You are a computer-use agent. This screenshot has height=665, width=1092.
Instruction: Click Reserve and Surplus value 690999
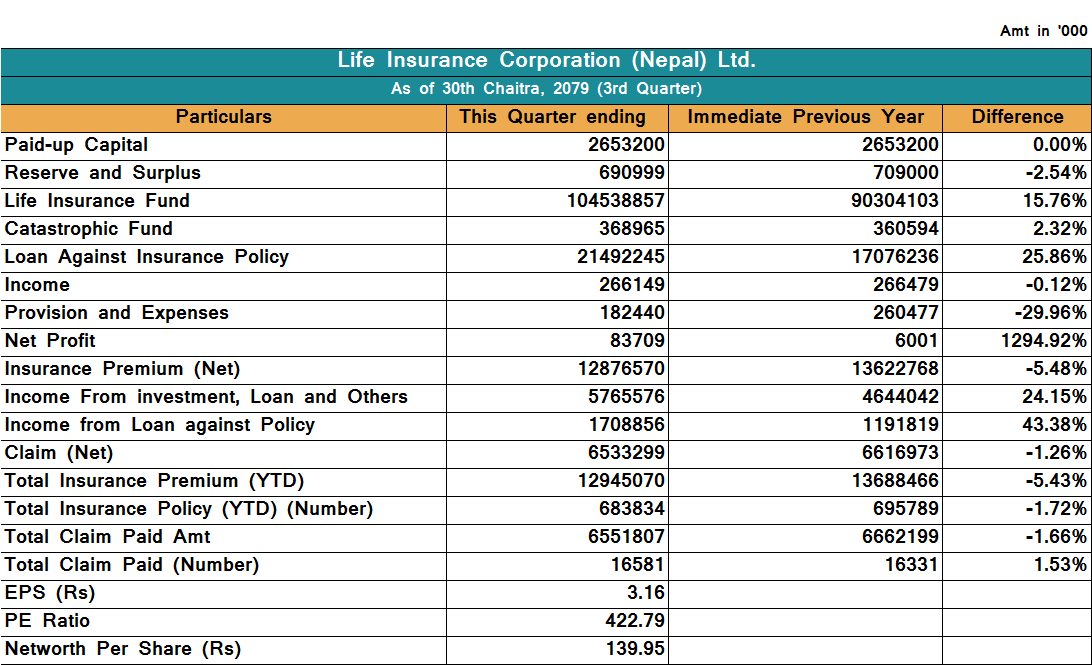tap(632, 173)
